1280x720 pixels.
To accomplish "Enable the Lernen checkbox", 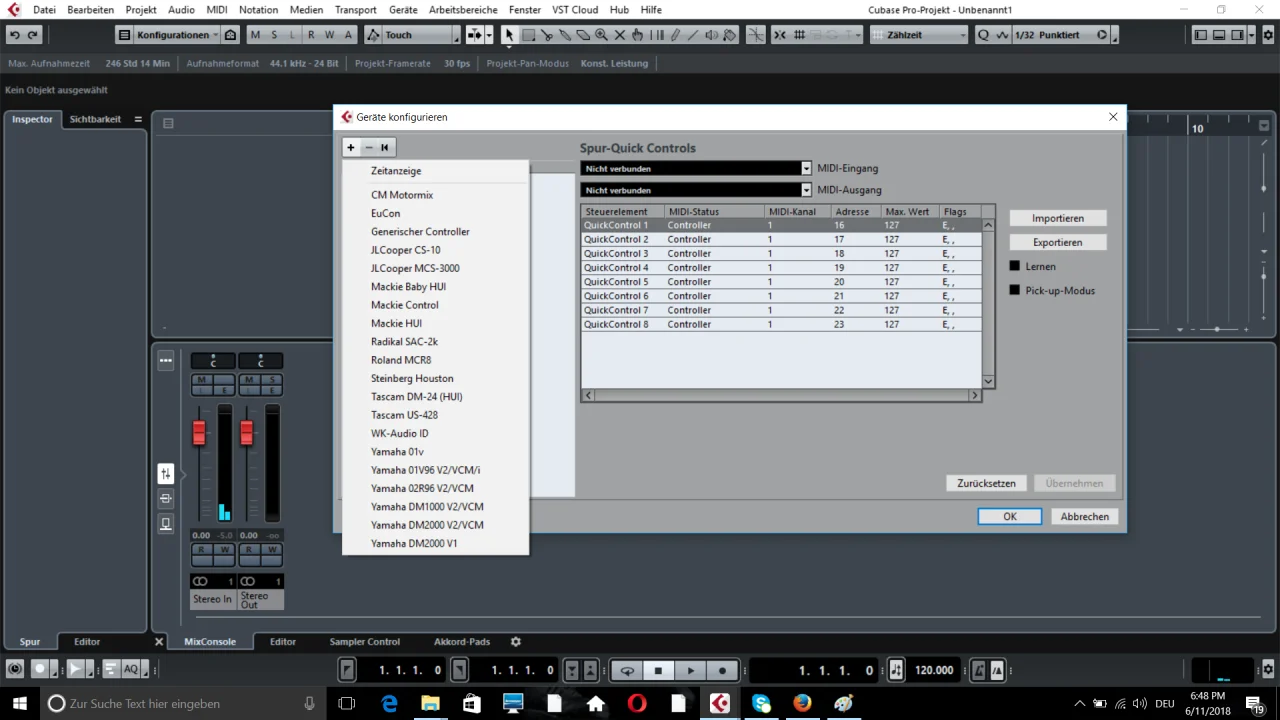I will (x=1014, y=266).
